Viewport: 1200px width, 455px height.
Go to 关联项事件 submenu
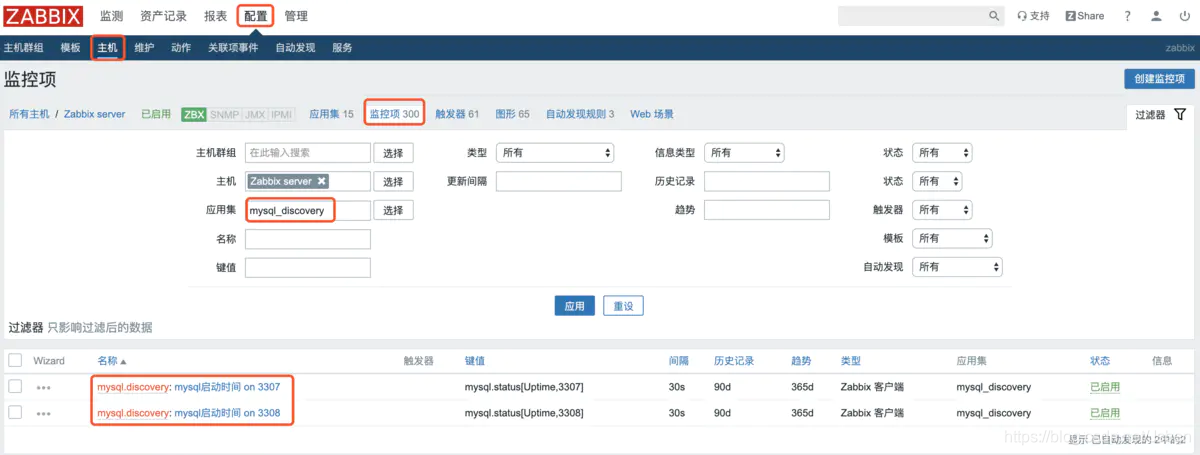coord(233,48)
